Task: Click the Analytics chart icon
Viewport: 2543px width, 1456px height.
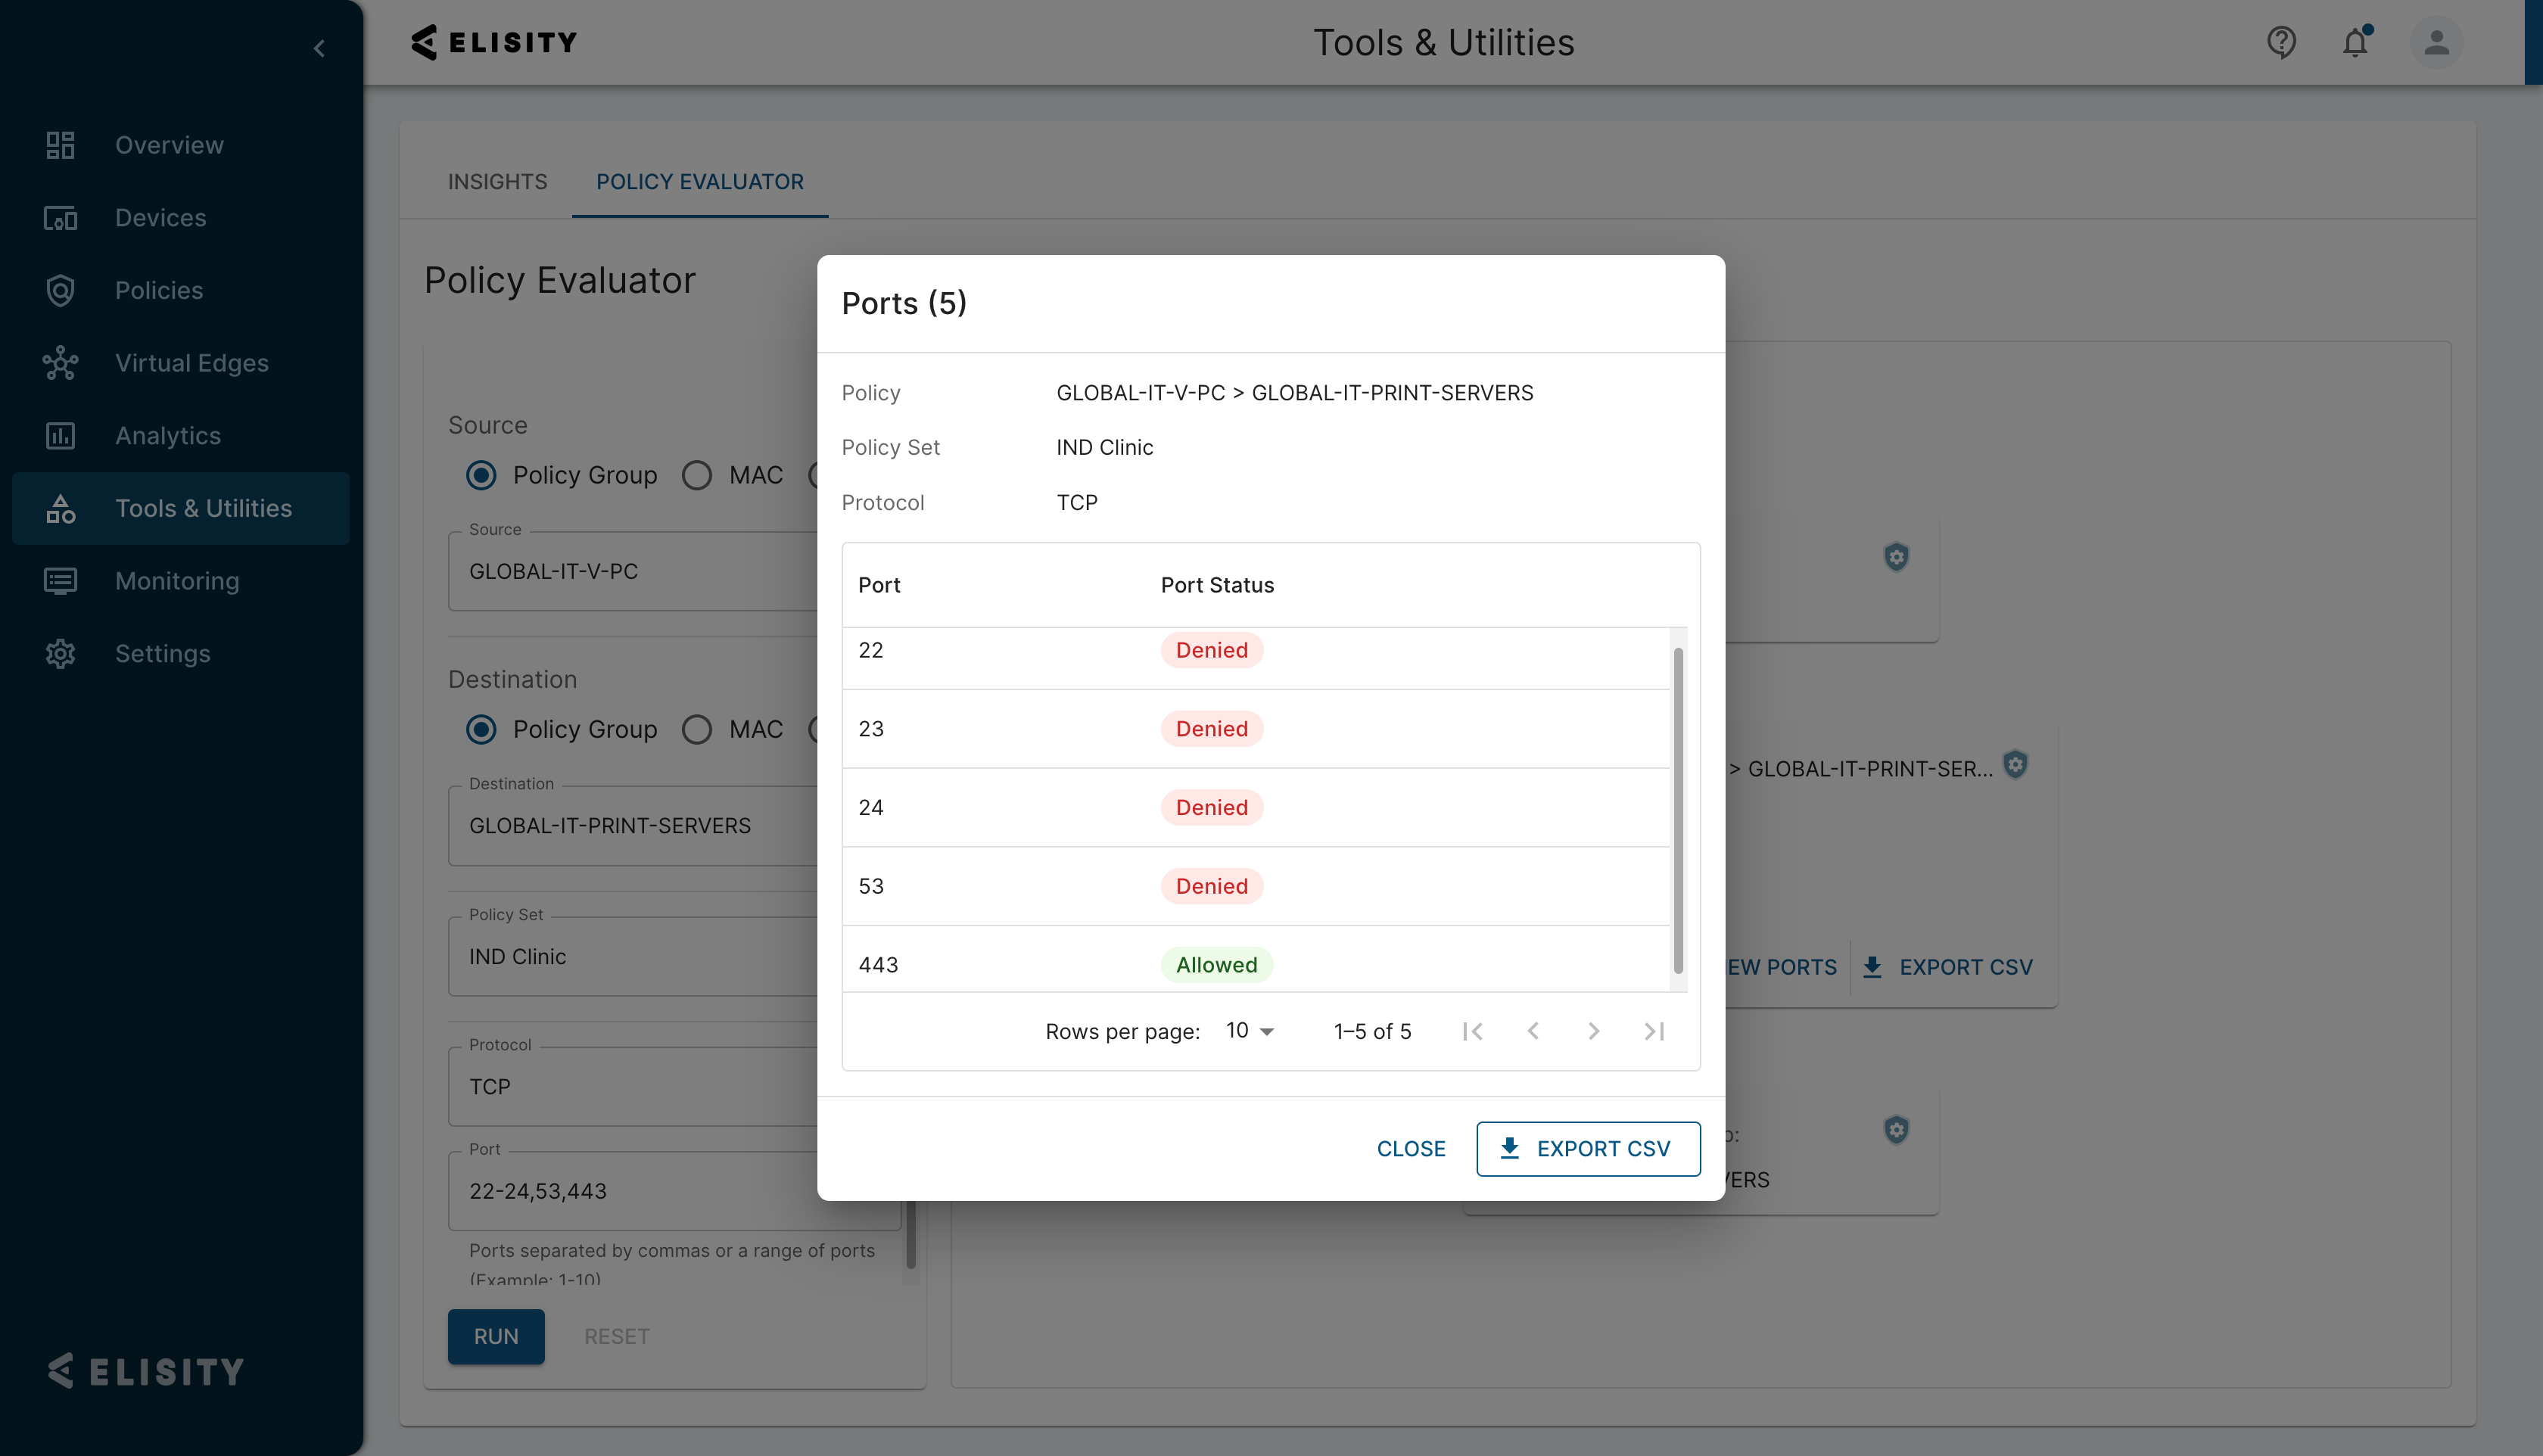Action: [x=60, y=436]
